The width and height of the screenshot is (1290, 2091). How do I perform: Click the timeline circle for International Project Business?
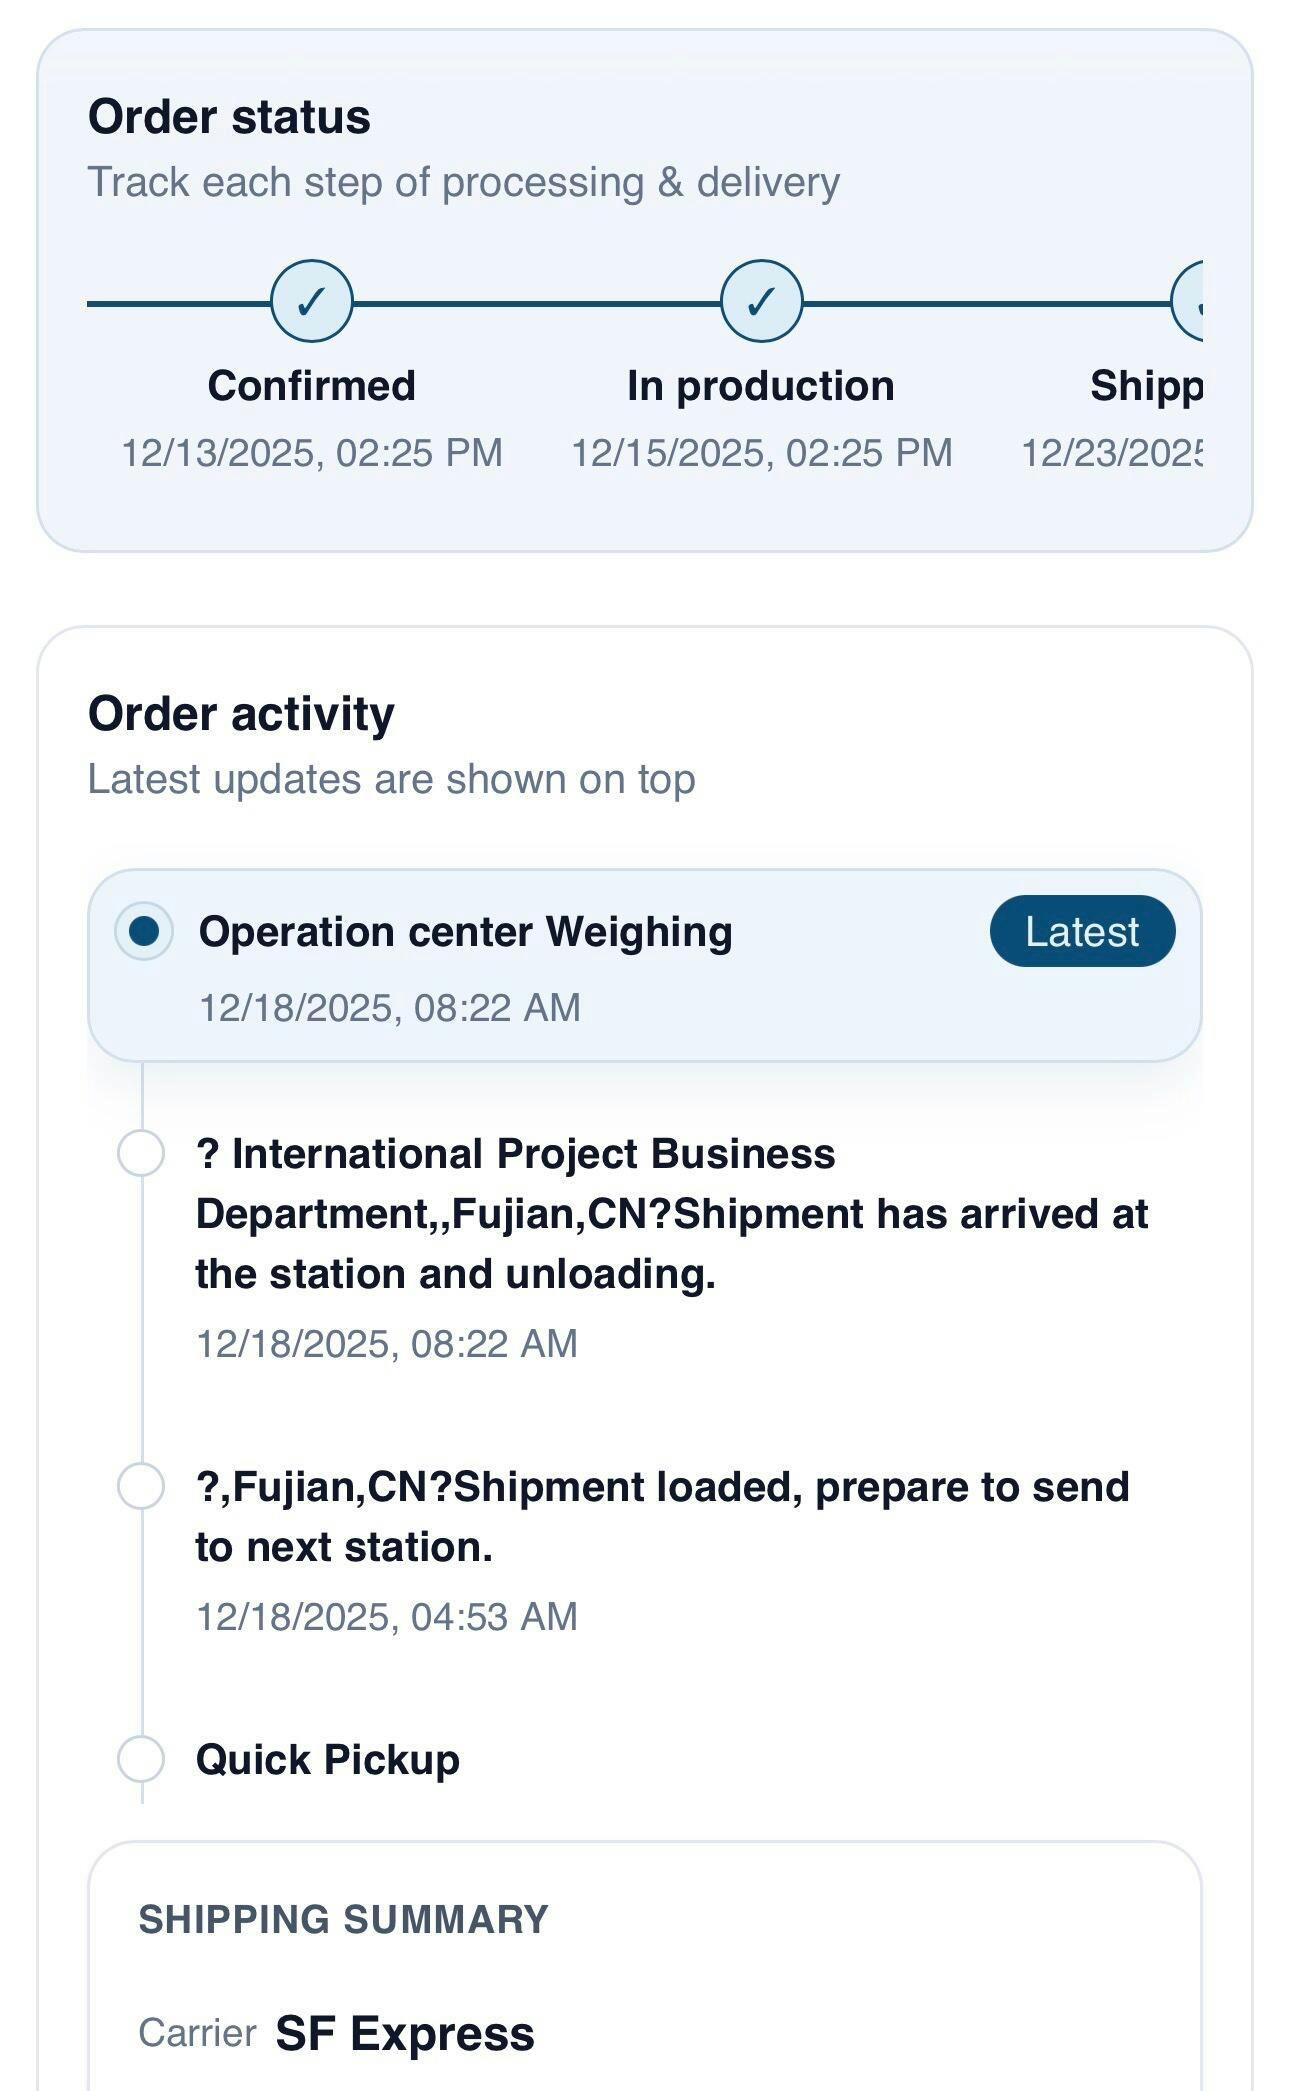pos(141,1153)
